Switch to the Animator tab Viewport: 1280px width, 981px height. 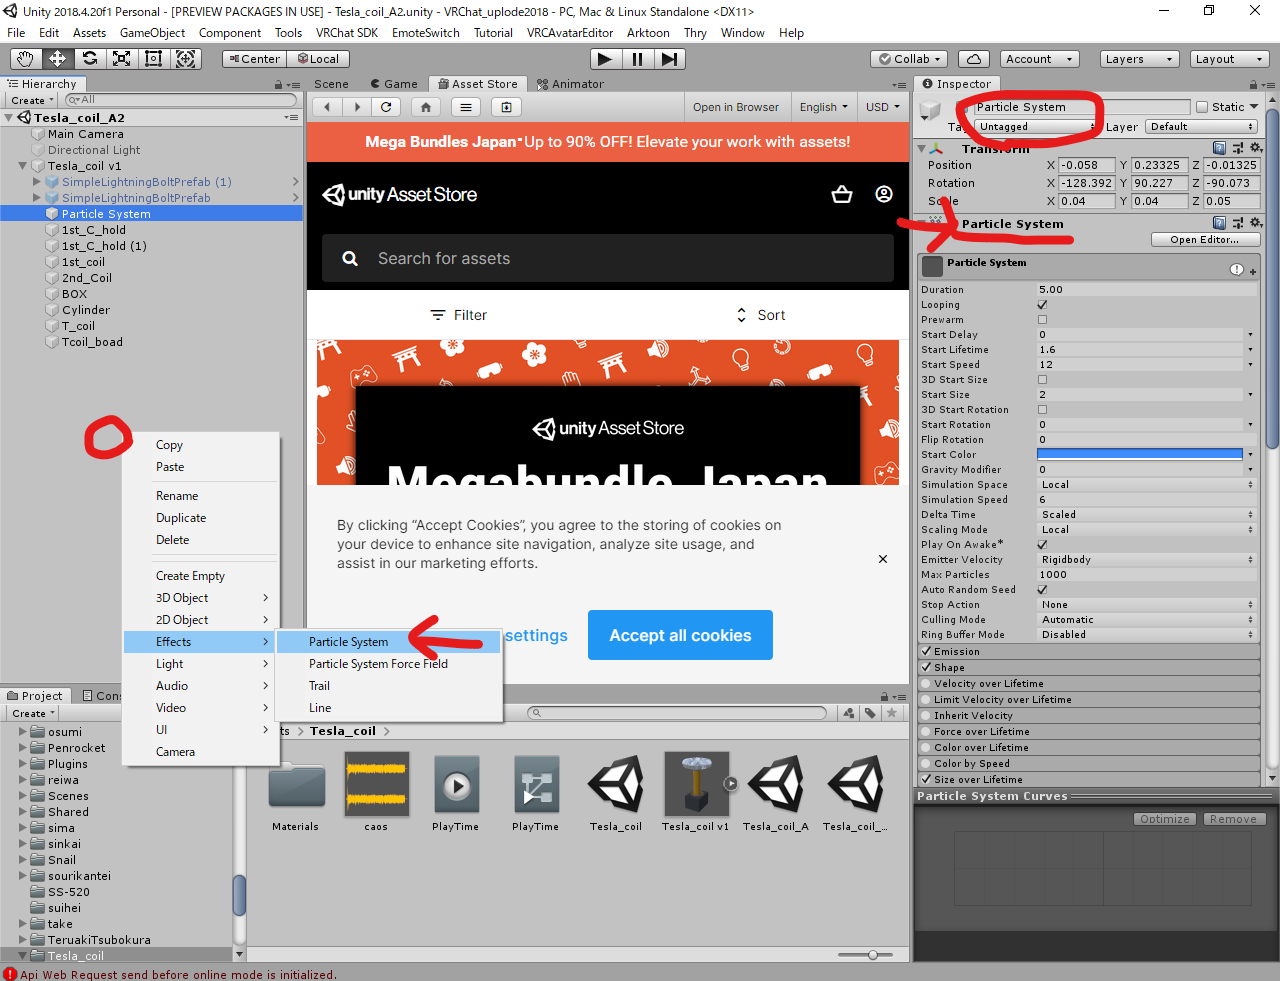click(x=570, y=84)
